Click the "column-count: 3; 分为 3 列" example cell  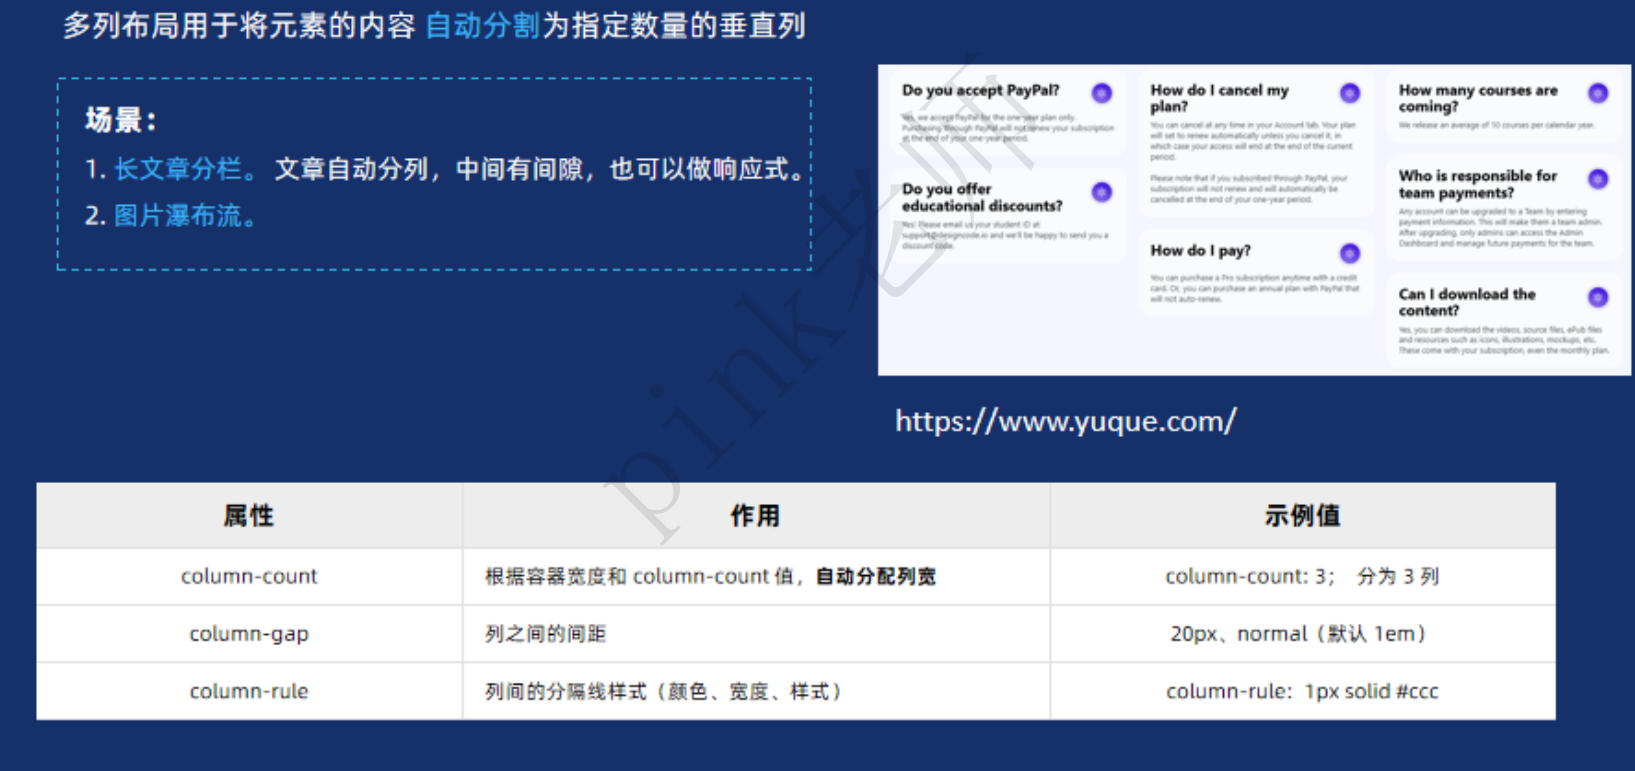[1302, 576]
